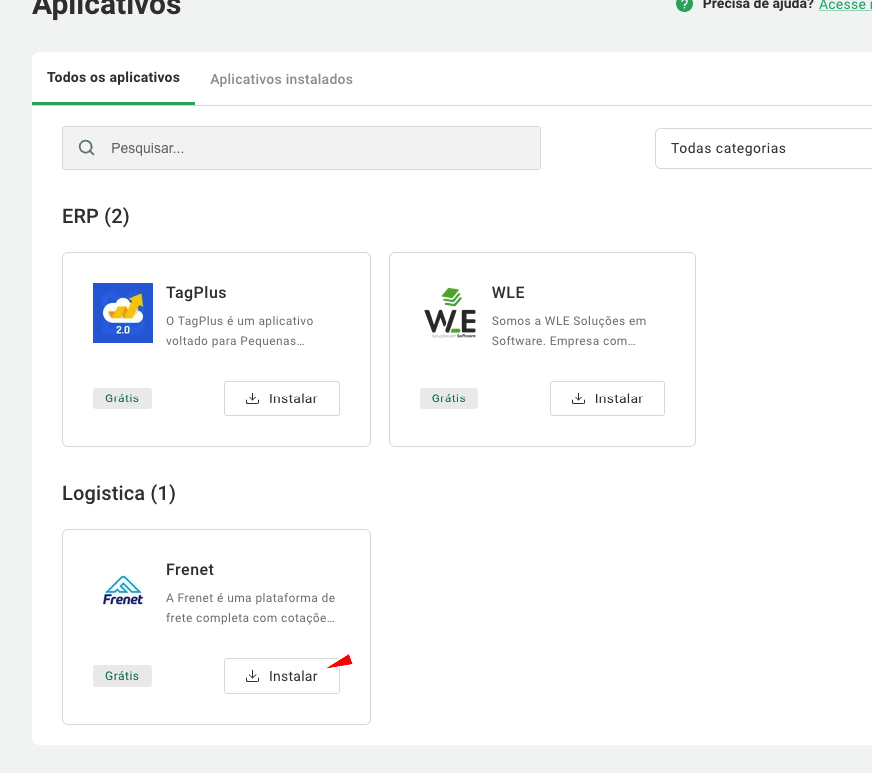
Task: Open the Aplicativos instalados tab
Action: click(281, 79)
